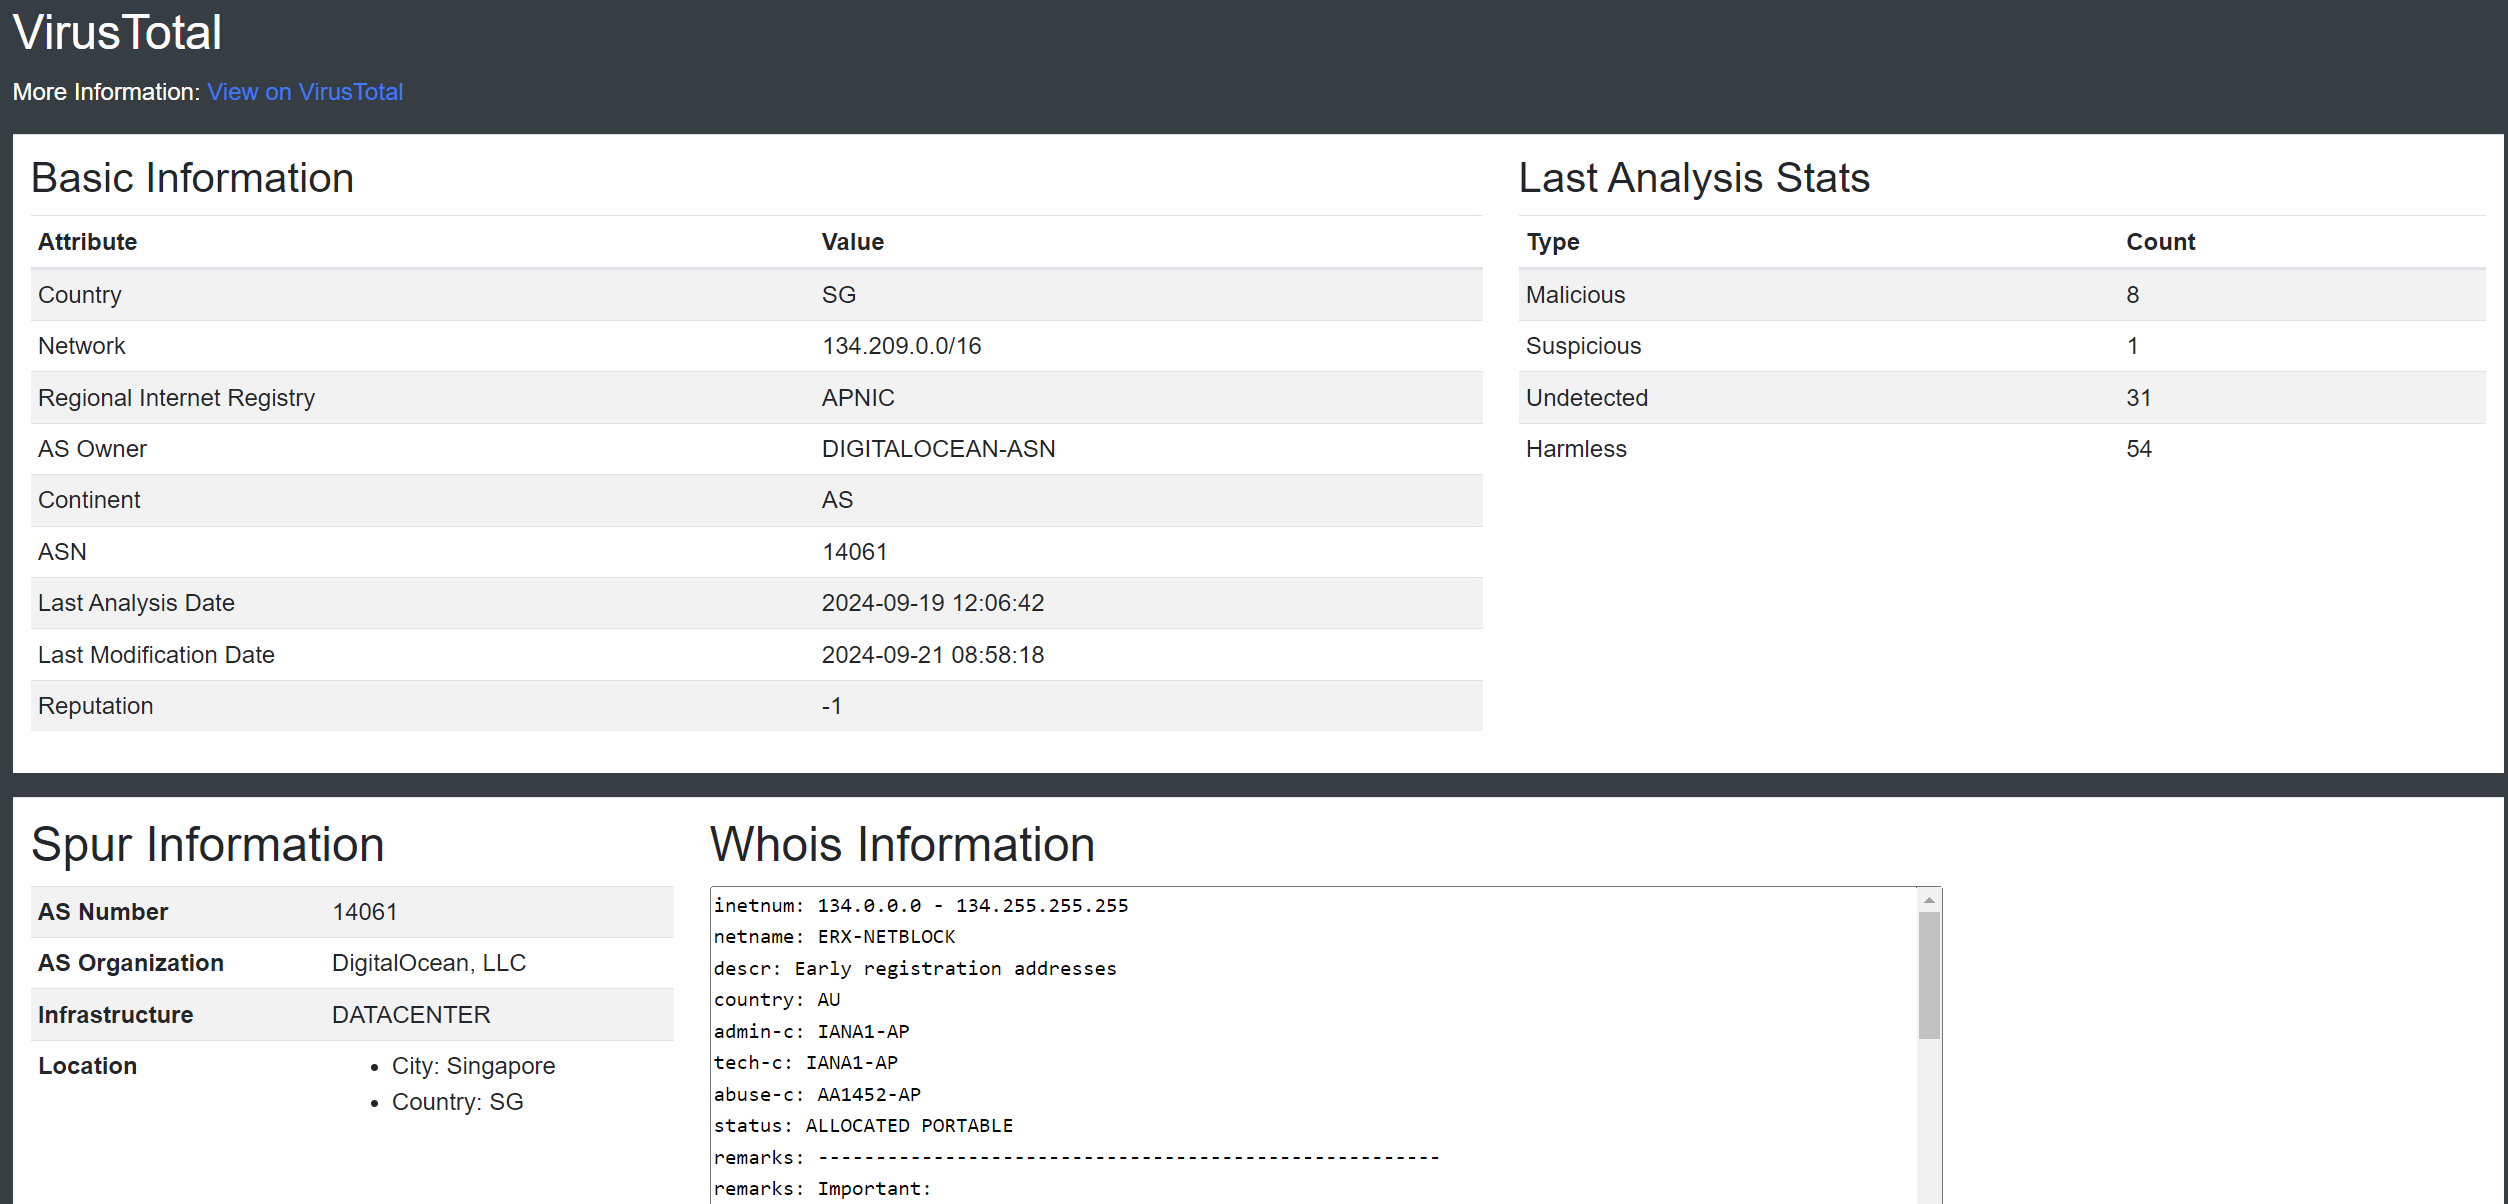Click the Undetected type label

(x=1586, y=398)
